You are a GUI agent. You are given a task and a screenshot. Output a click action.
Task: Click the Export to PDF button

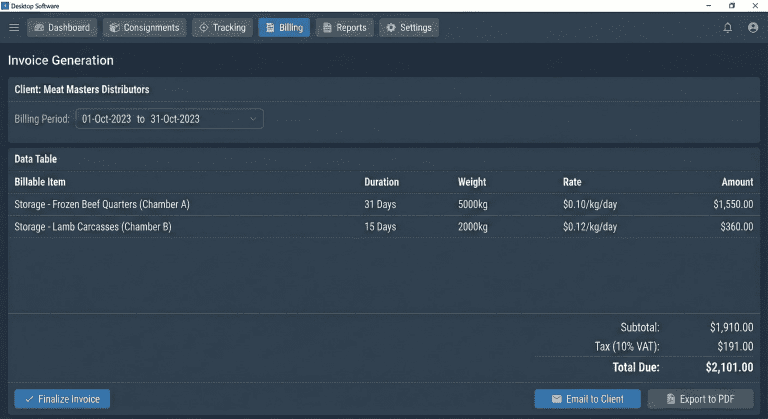700,399
